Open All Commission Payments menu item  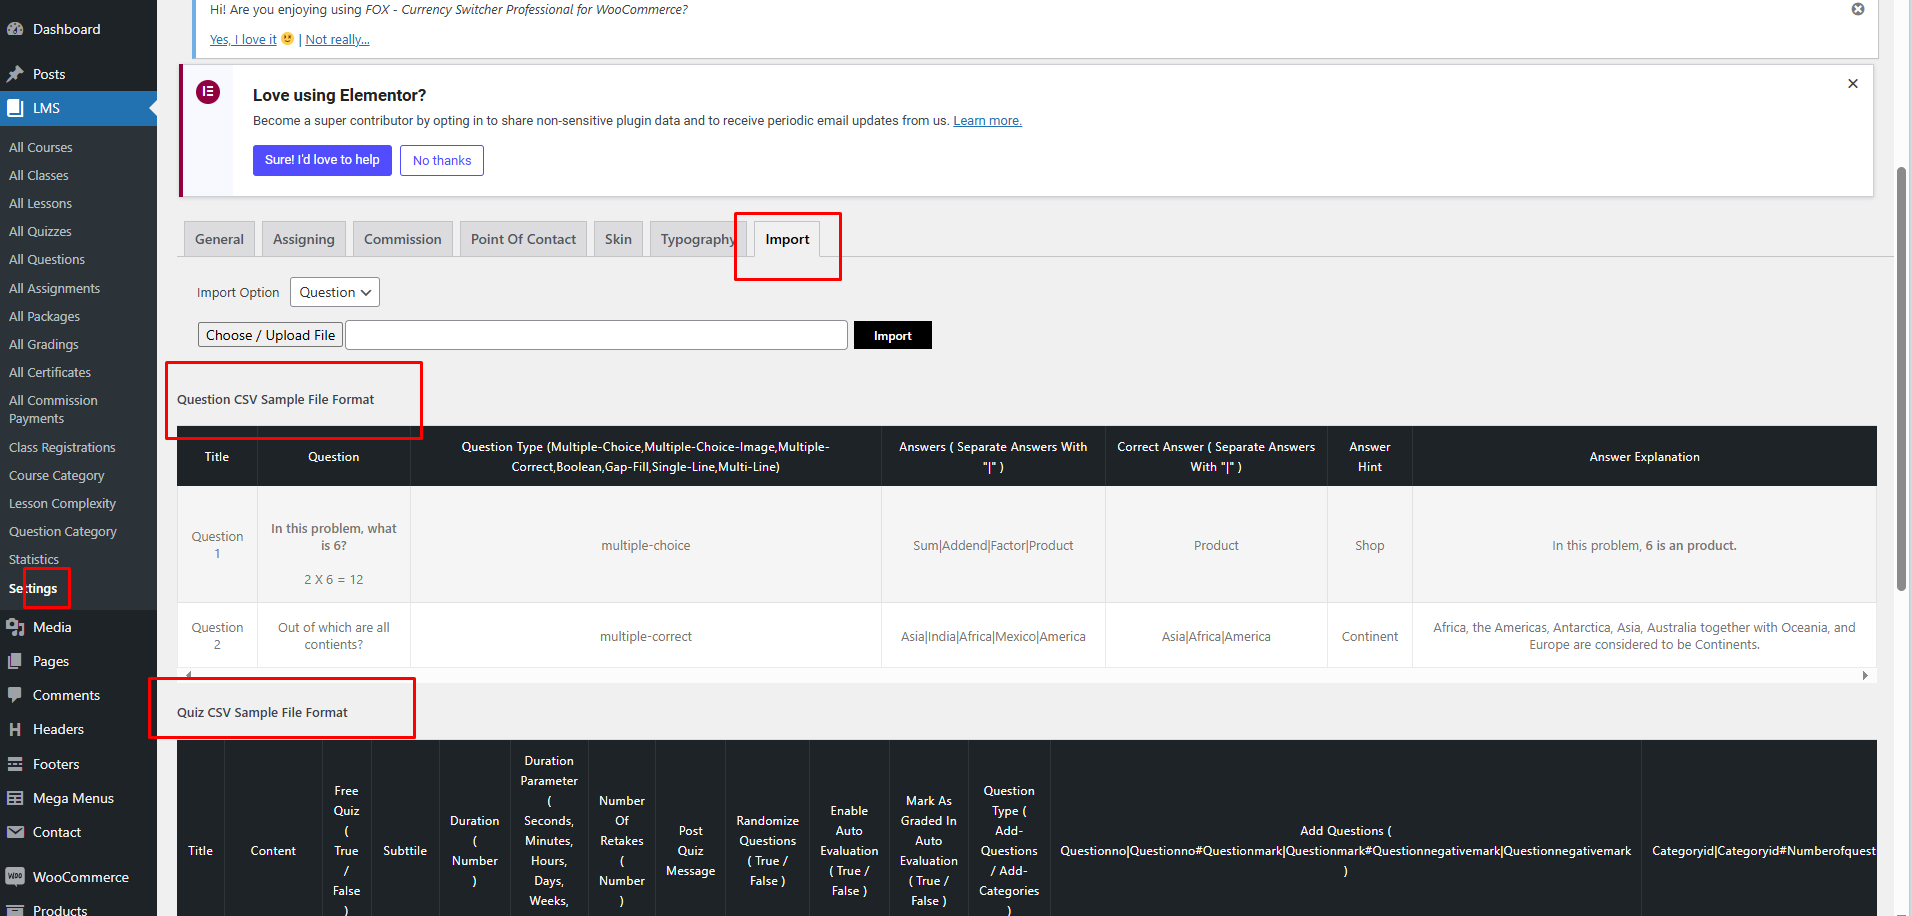point(53,409)
